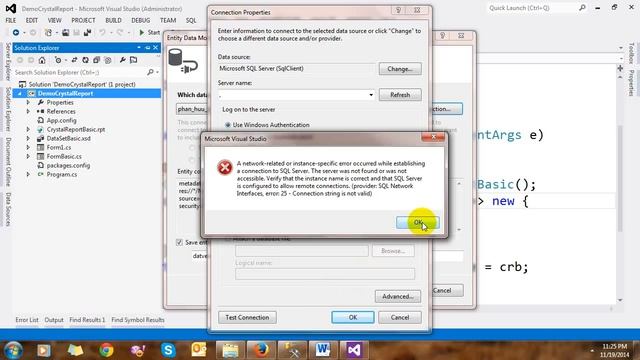Screen dimensions: 640x360
Task: Click the Undo toolbar icon
Action: click(102, 32)
